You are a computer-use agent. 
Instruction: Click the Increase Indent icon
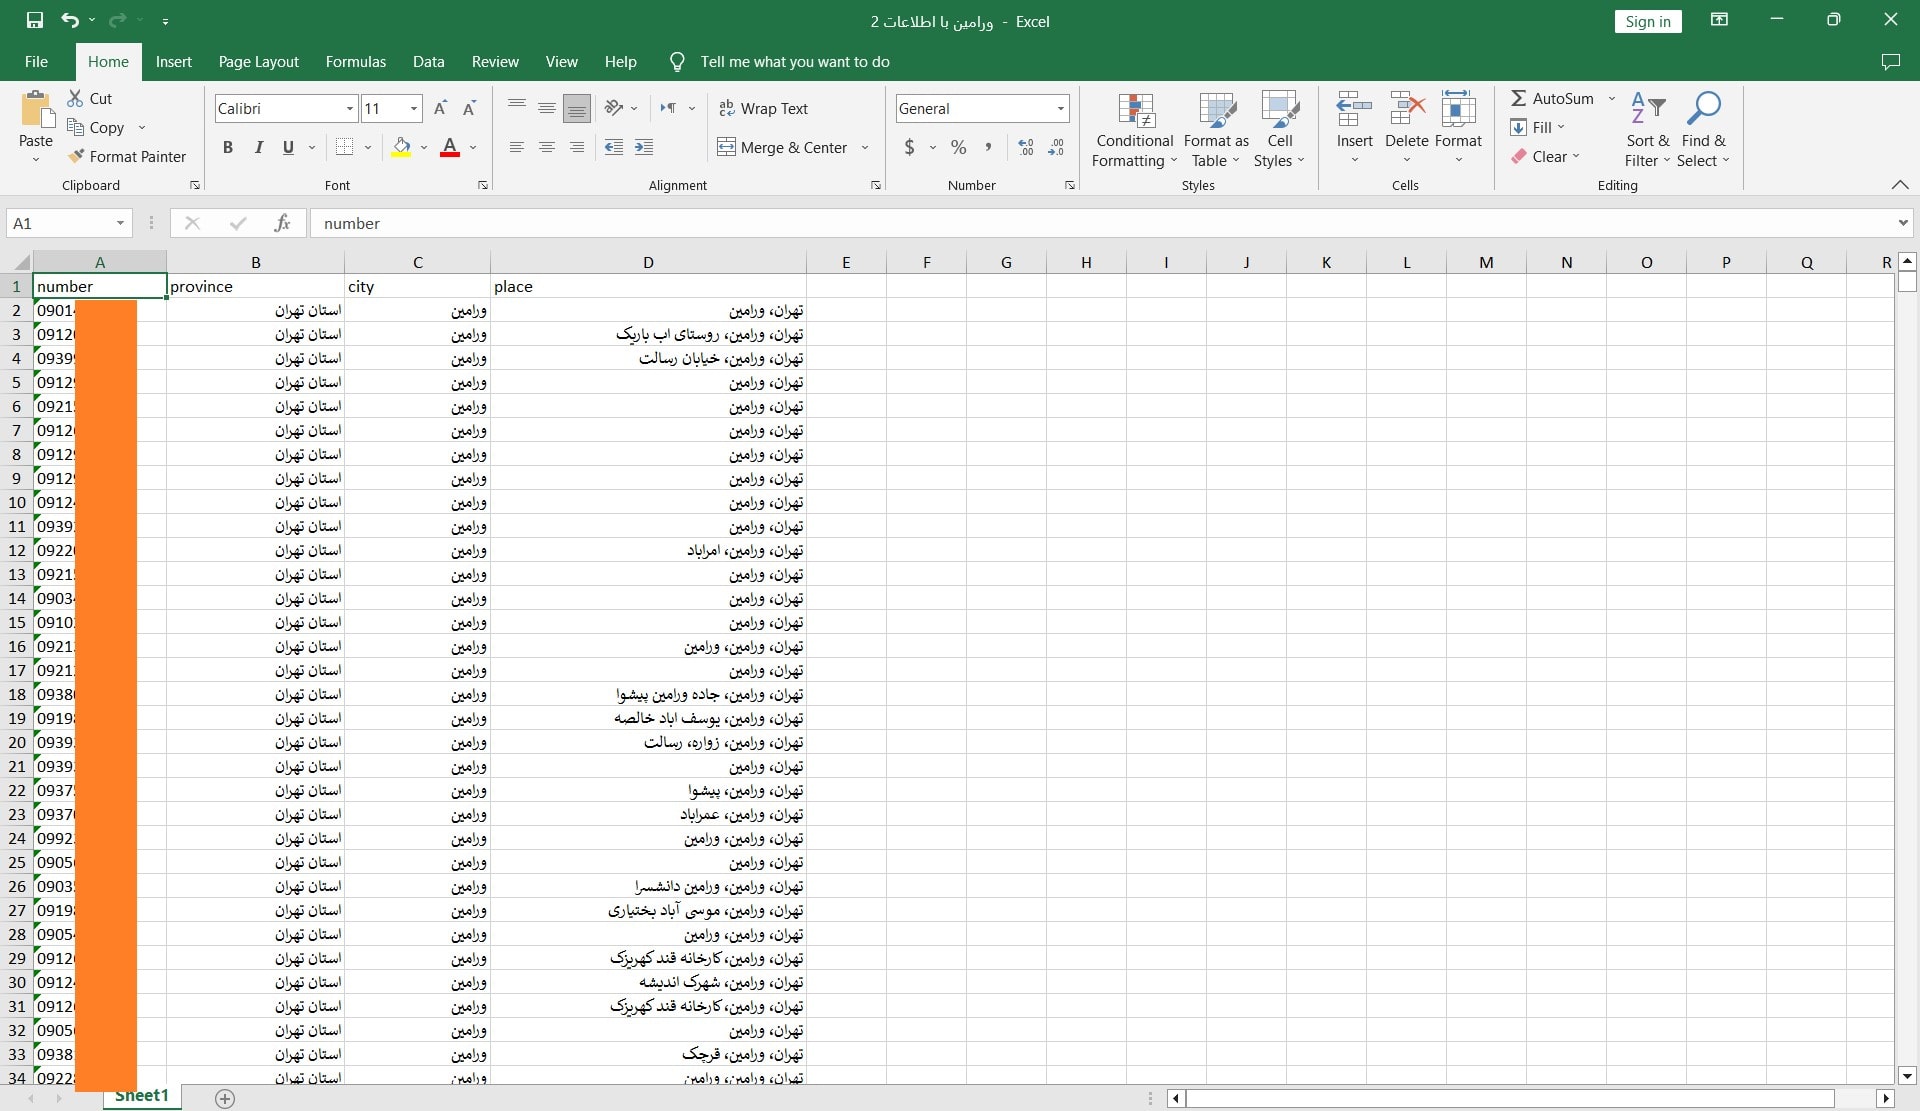pos(644,147)
